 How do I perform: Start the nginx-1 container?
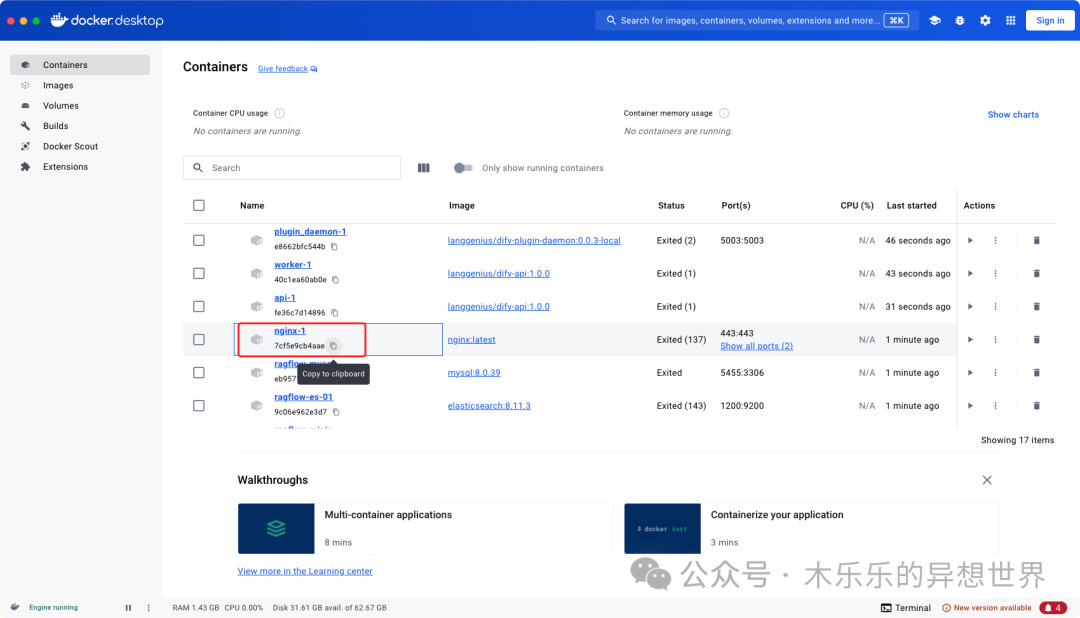tap(970, 340)
